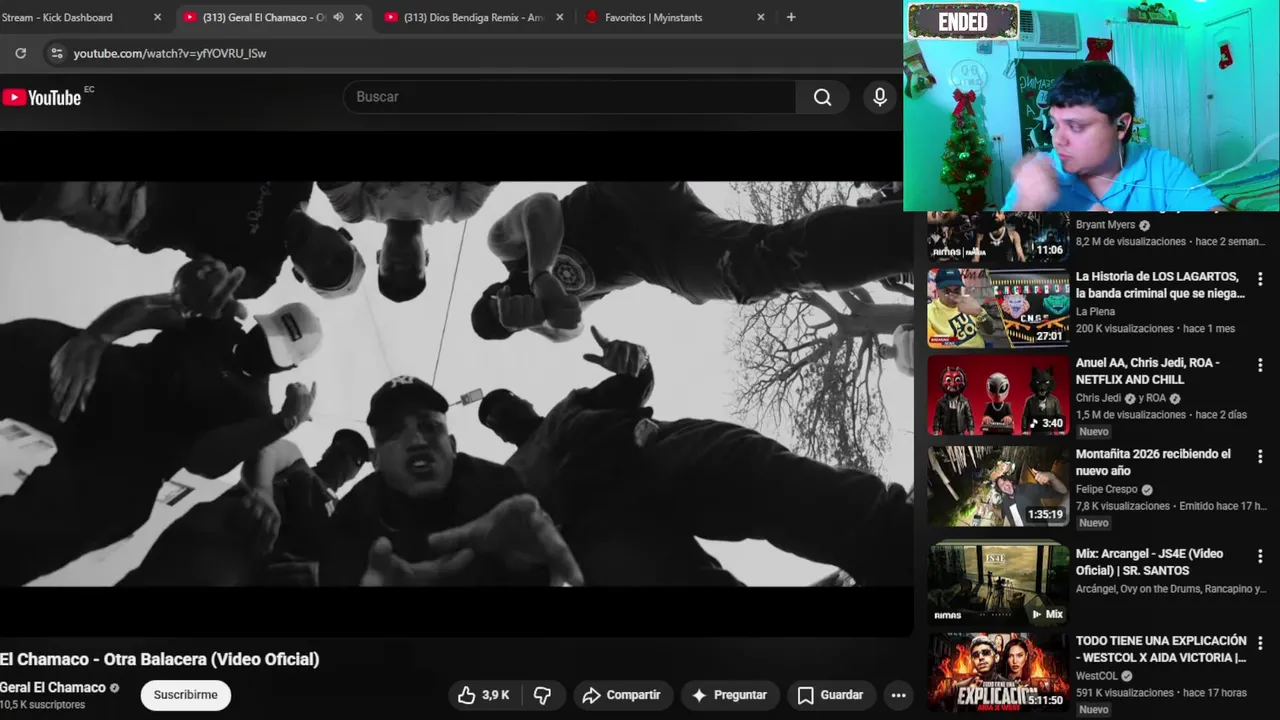The width and height of the screenshot is (1280, 720).
Task: Close the Geral El Chamaco tab
Action: click(x=359, y=17)
